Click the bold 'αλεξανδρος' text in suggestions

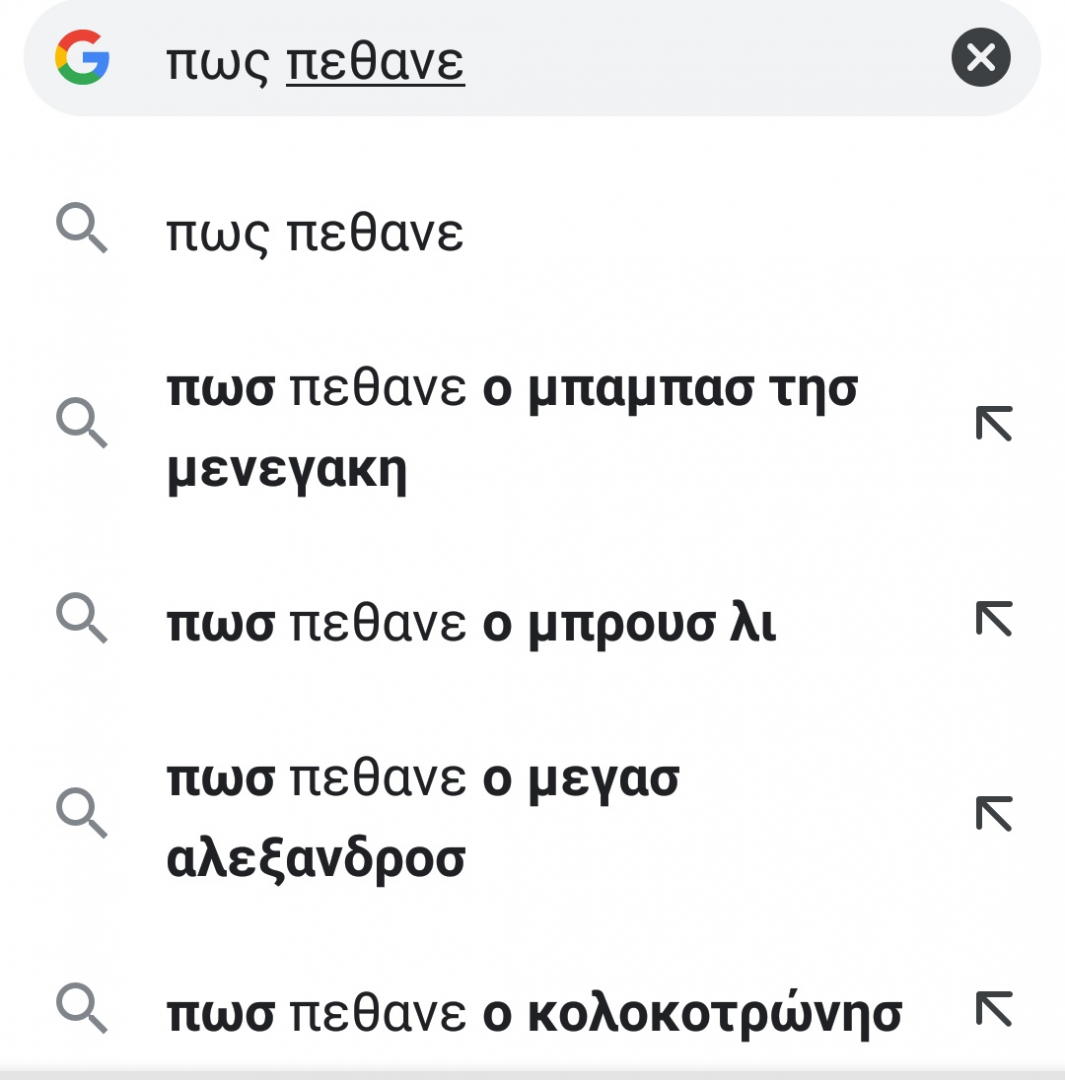[316, 860]
